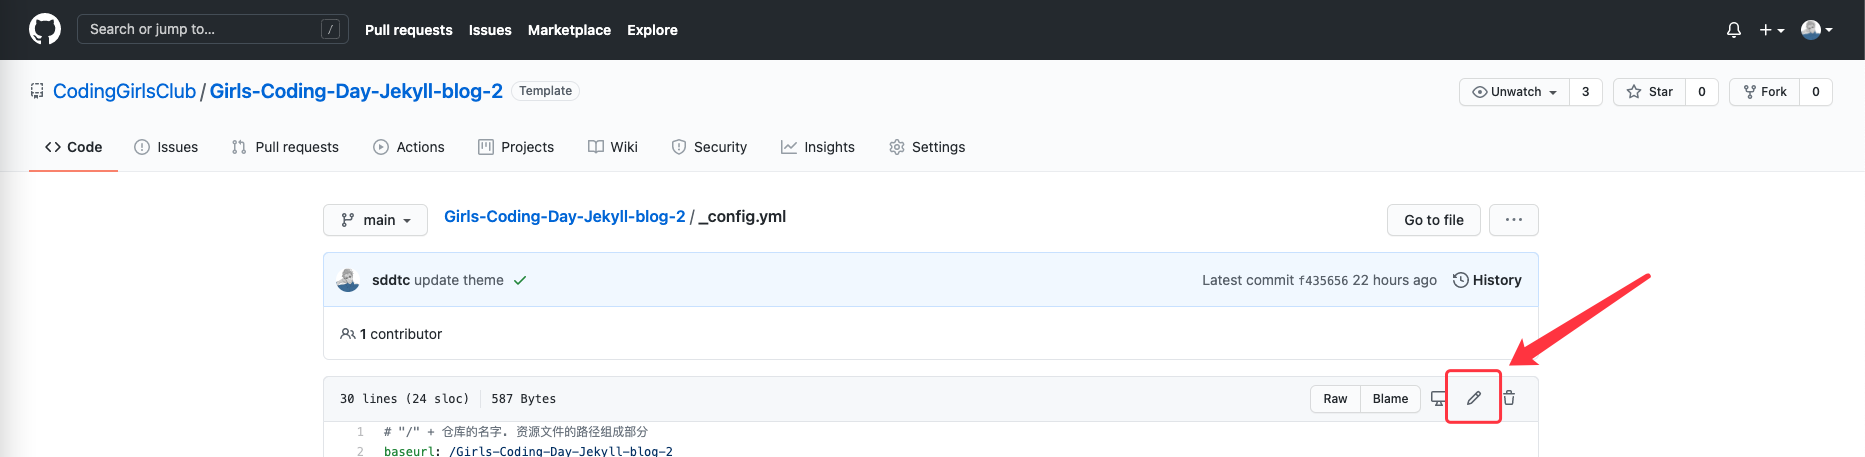The height and width of the screenshot is (457, 1865).
Task: Open sddtc's avatar in commit bar
Action: [x=348, y=280]
